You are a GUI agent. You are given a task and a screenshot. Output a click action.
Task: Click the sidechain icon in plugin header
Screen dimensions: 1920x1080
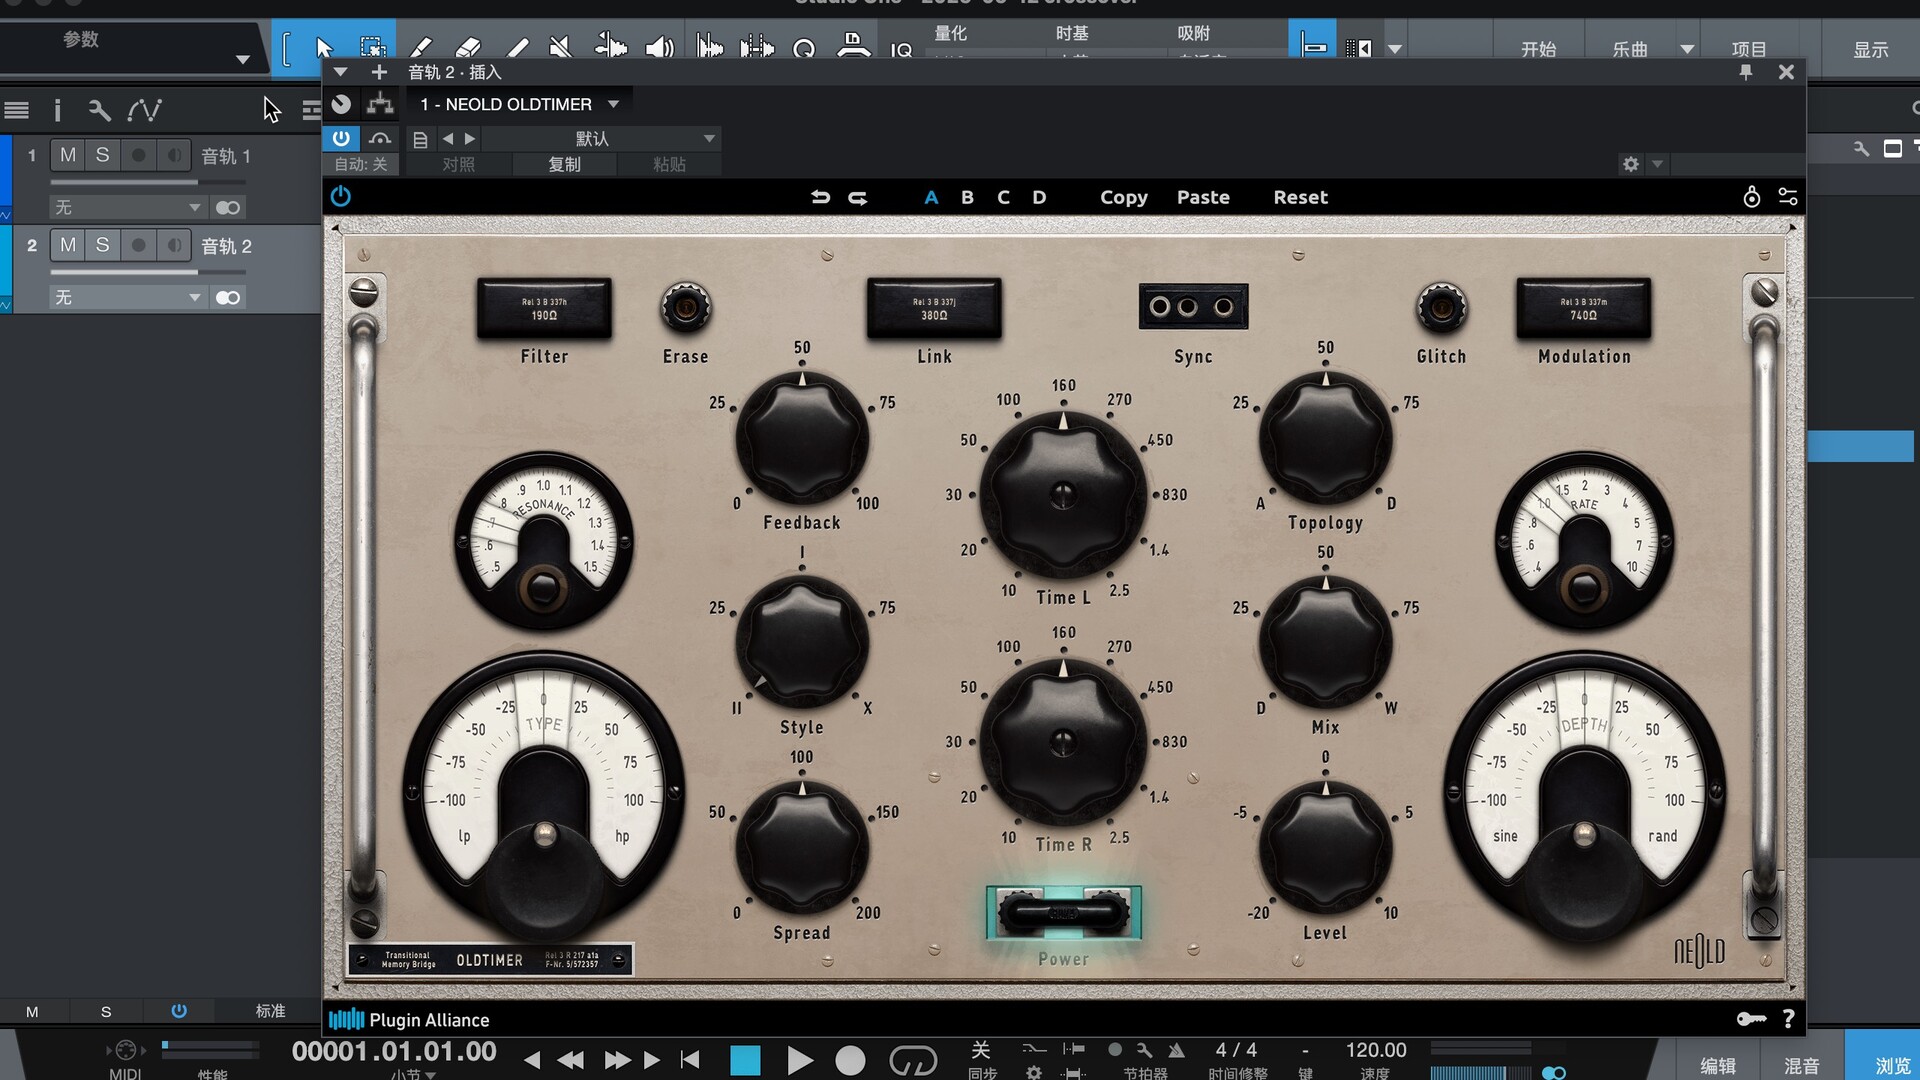pyautogui.click(x=380, y=138)
